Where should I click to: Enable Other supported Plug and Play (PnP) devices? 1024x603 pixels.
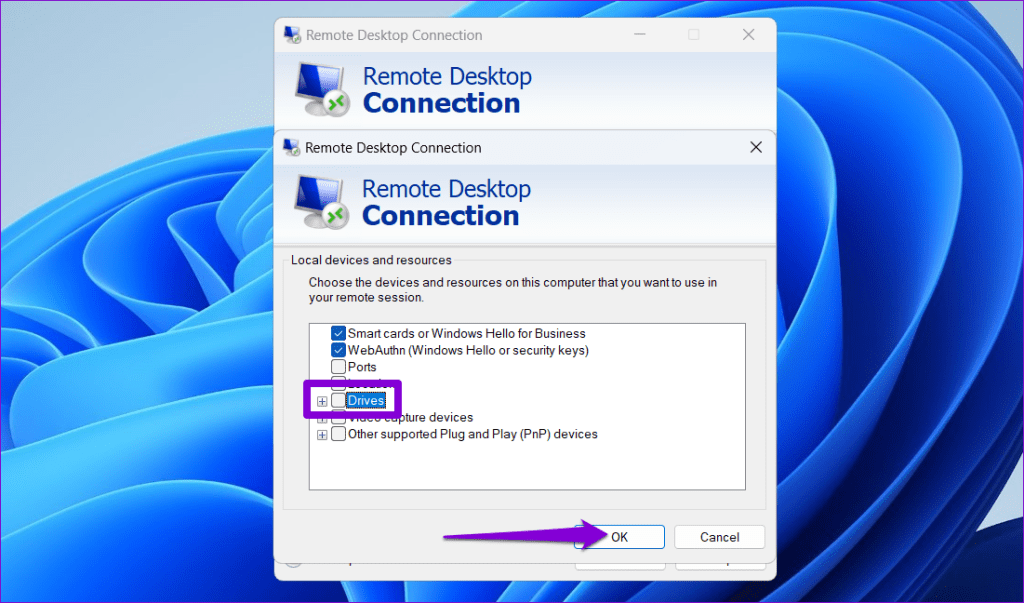(338, 433)
